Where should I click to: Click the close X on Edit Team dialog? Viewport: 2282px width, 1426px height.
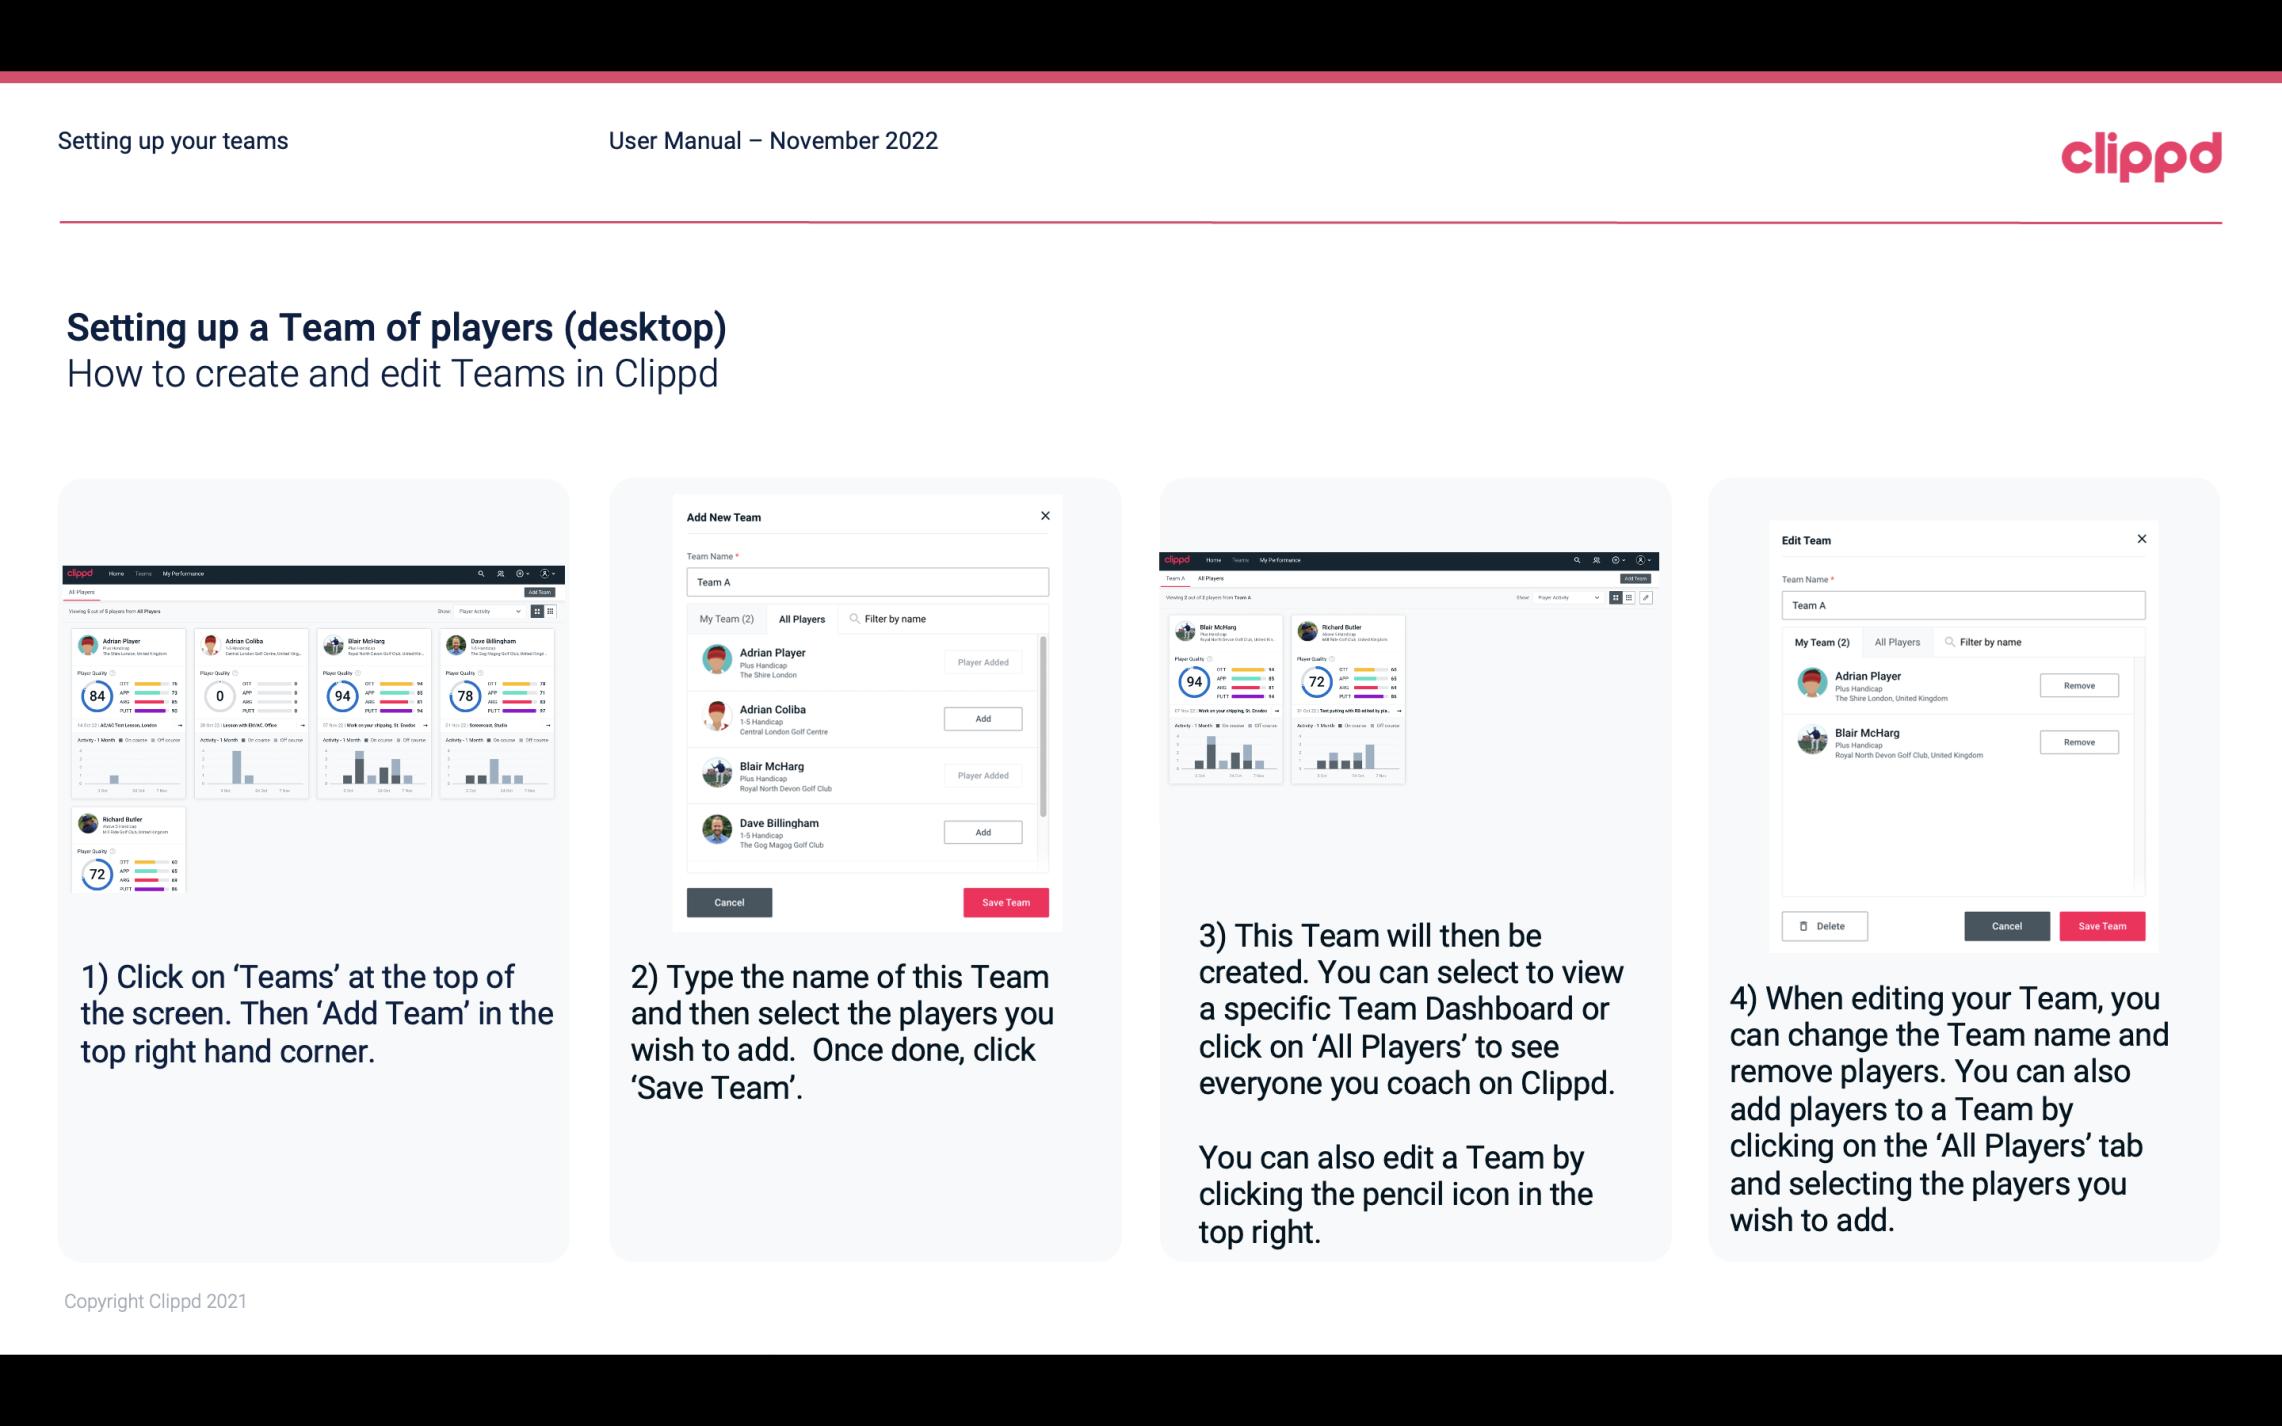pyautogui.click(x=2141, y=540)
